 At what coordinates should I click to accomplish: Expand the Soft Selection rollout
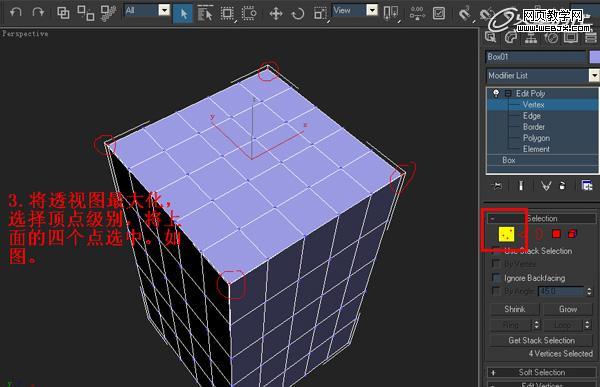tap(541, 372)
